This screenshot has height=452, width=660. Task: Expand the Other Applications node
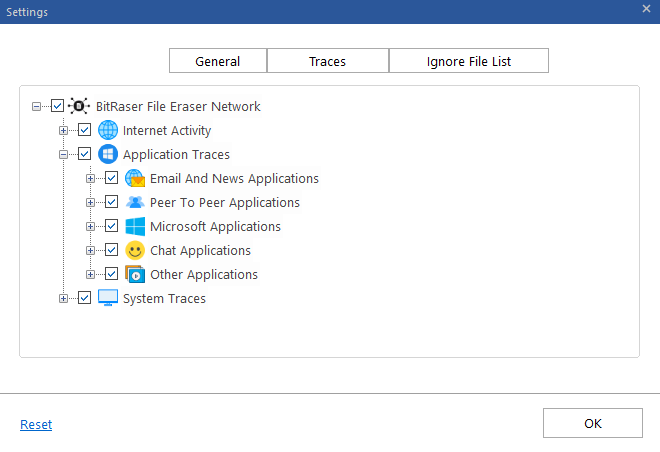(x=90, y=274)
